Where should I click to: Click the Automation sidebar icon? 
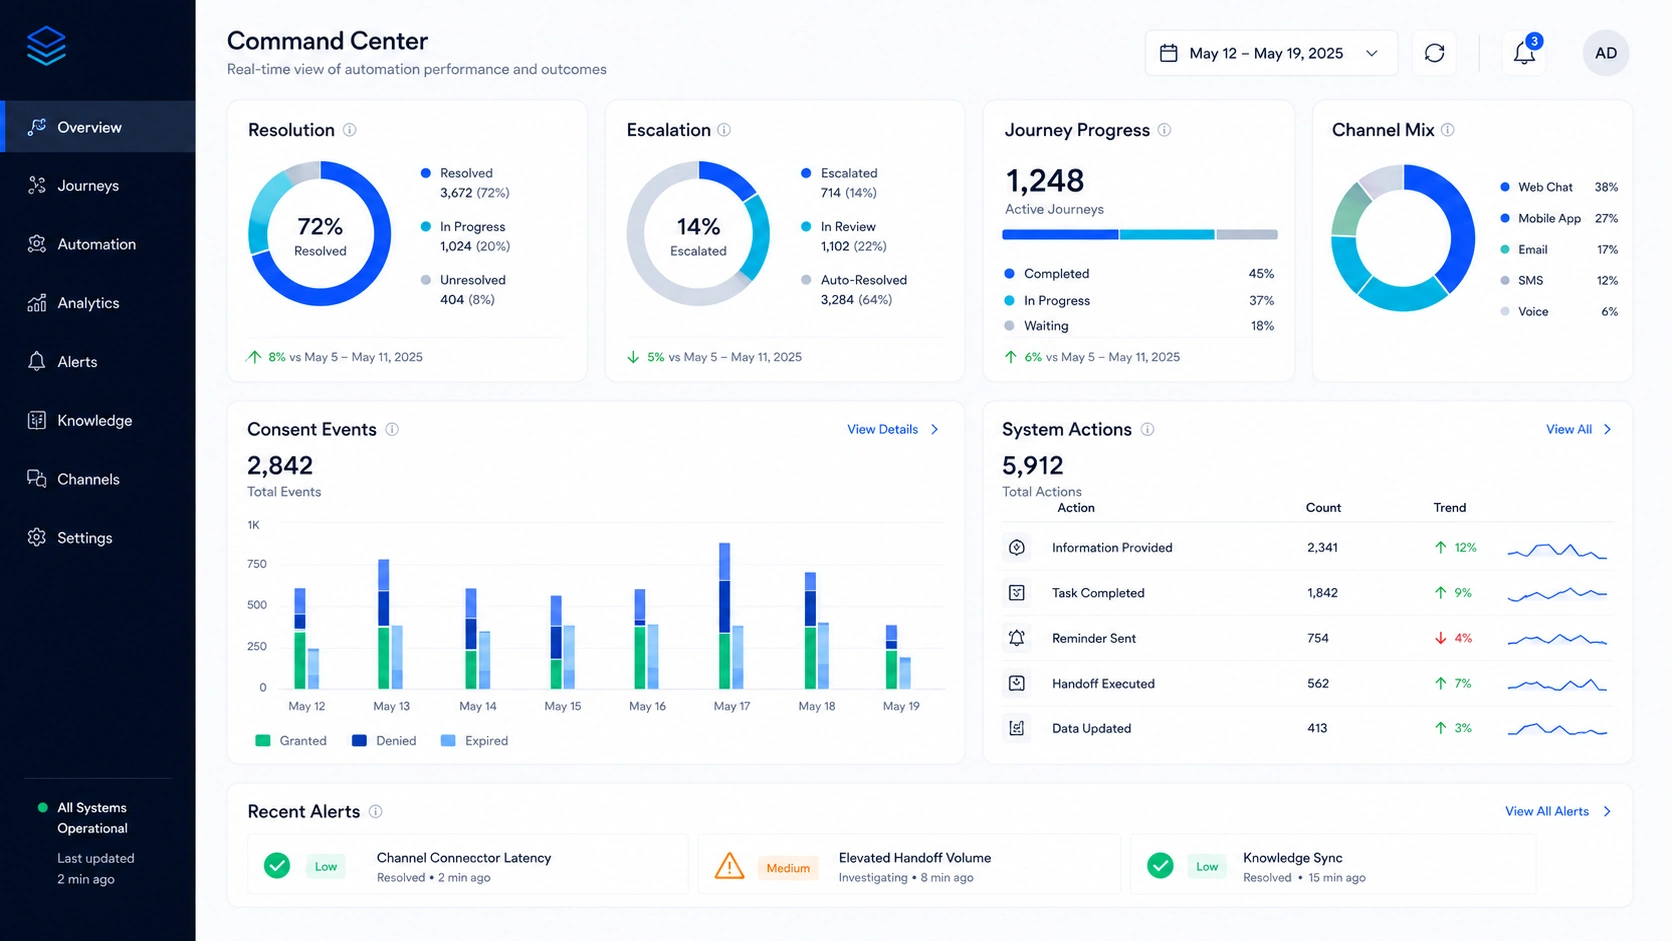click(x=37, y=244)
